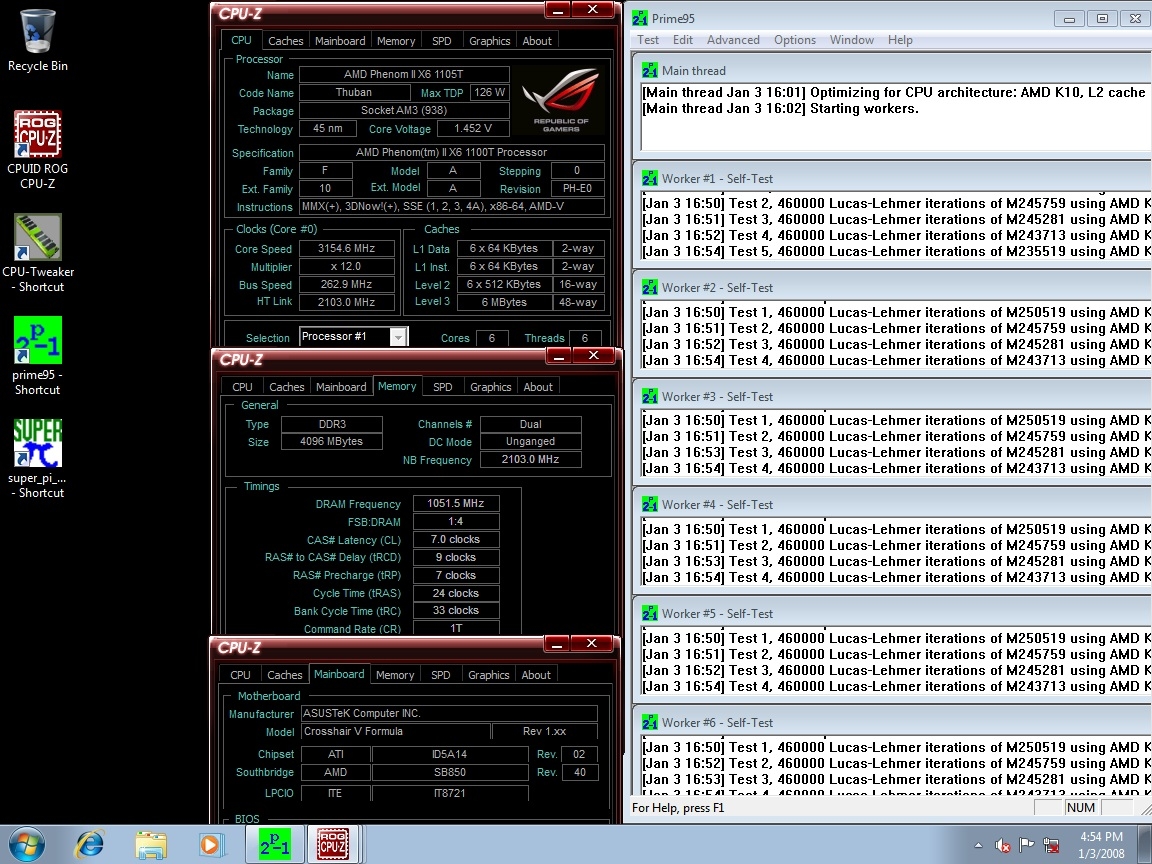Open Caches tab in the CPU-Z motherboard window
This screenshot has width=1152, height=864.
pyautogui.click(x=284, y=675)
